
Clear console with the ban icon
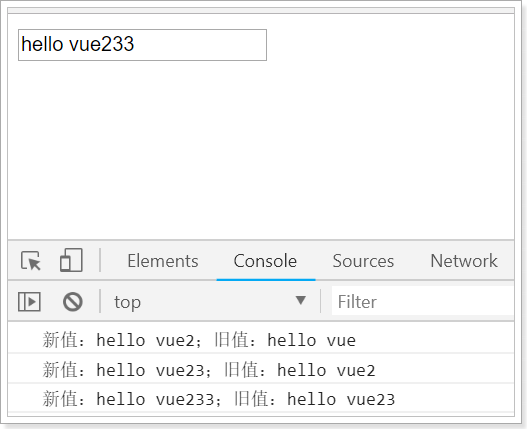(x=73, y=302)
